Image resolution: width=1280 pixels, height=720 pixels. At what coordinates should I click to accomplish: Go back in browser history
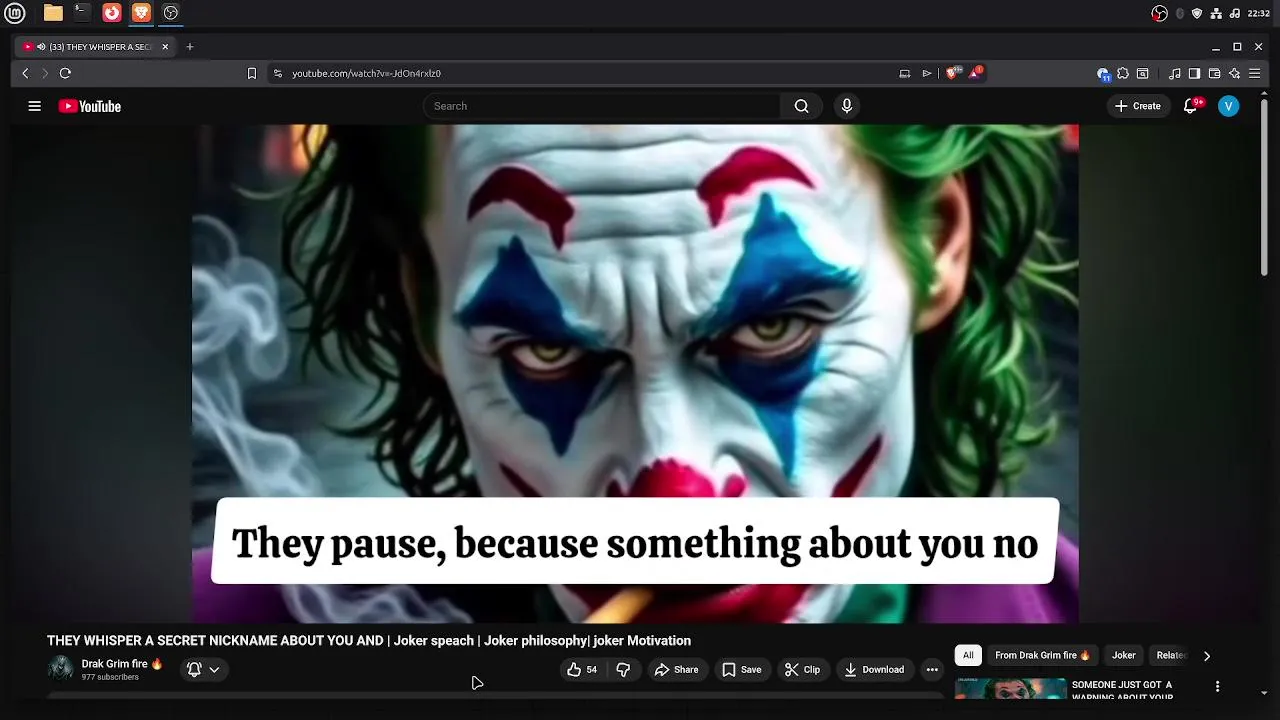click(x=25, y=73)
